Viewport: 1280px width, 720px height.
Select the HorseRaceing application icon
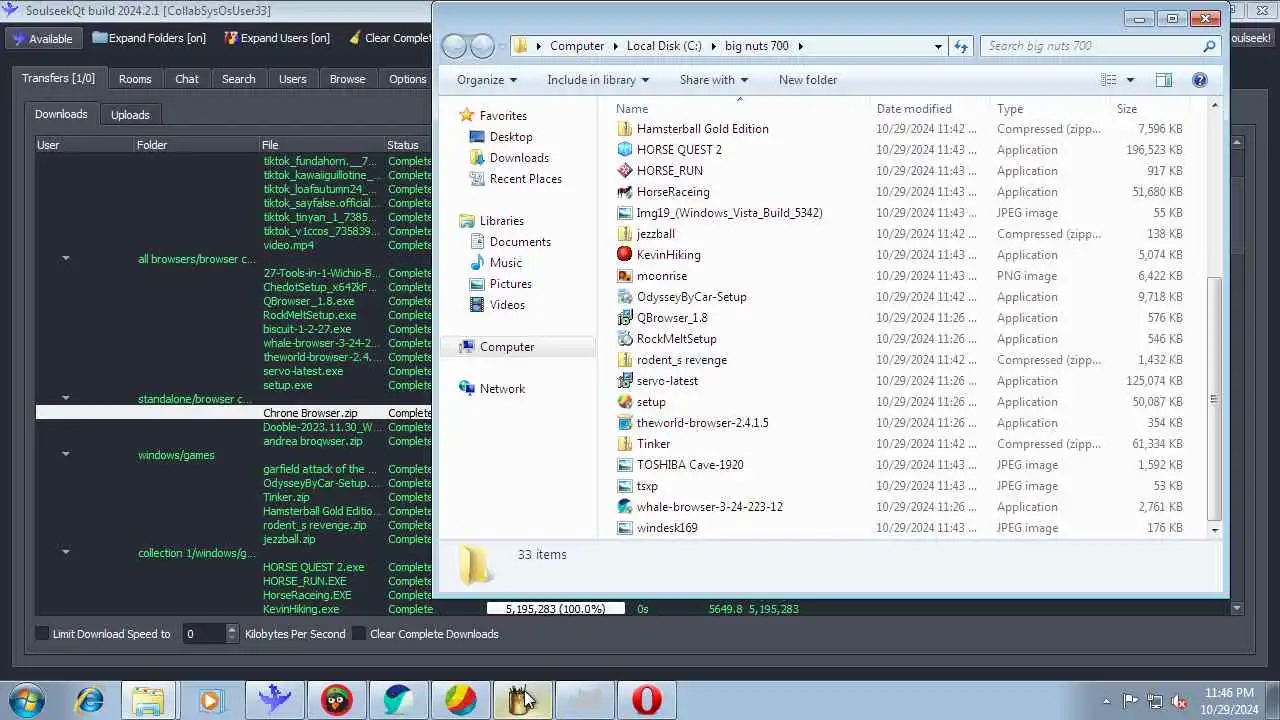point(625,192)
